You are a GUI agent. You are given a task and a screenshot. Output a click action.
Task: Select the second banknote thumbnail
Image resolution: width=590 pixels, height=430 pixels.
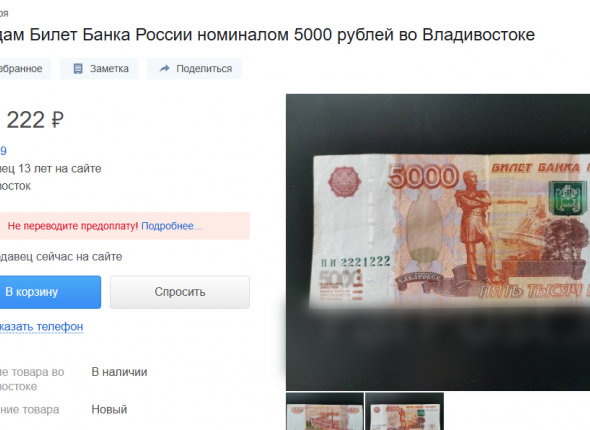click(404, 411)
